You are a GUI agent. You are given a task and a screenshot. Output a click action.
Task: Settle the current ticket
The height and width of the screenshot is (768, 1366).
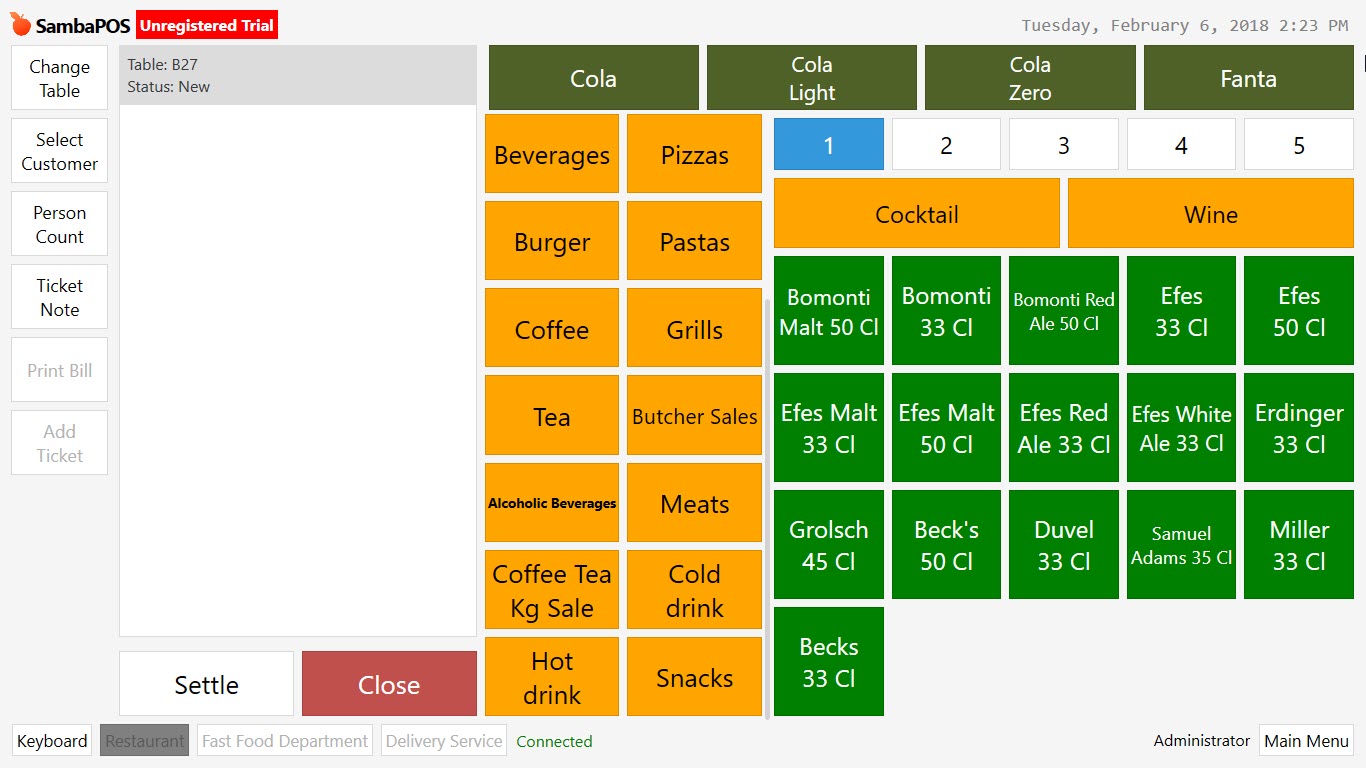[206, 684]
